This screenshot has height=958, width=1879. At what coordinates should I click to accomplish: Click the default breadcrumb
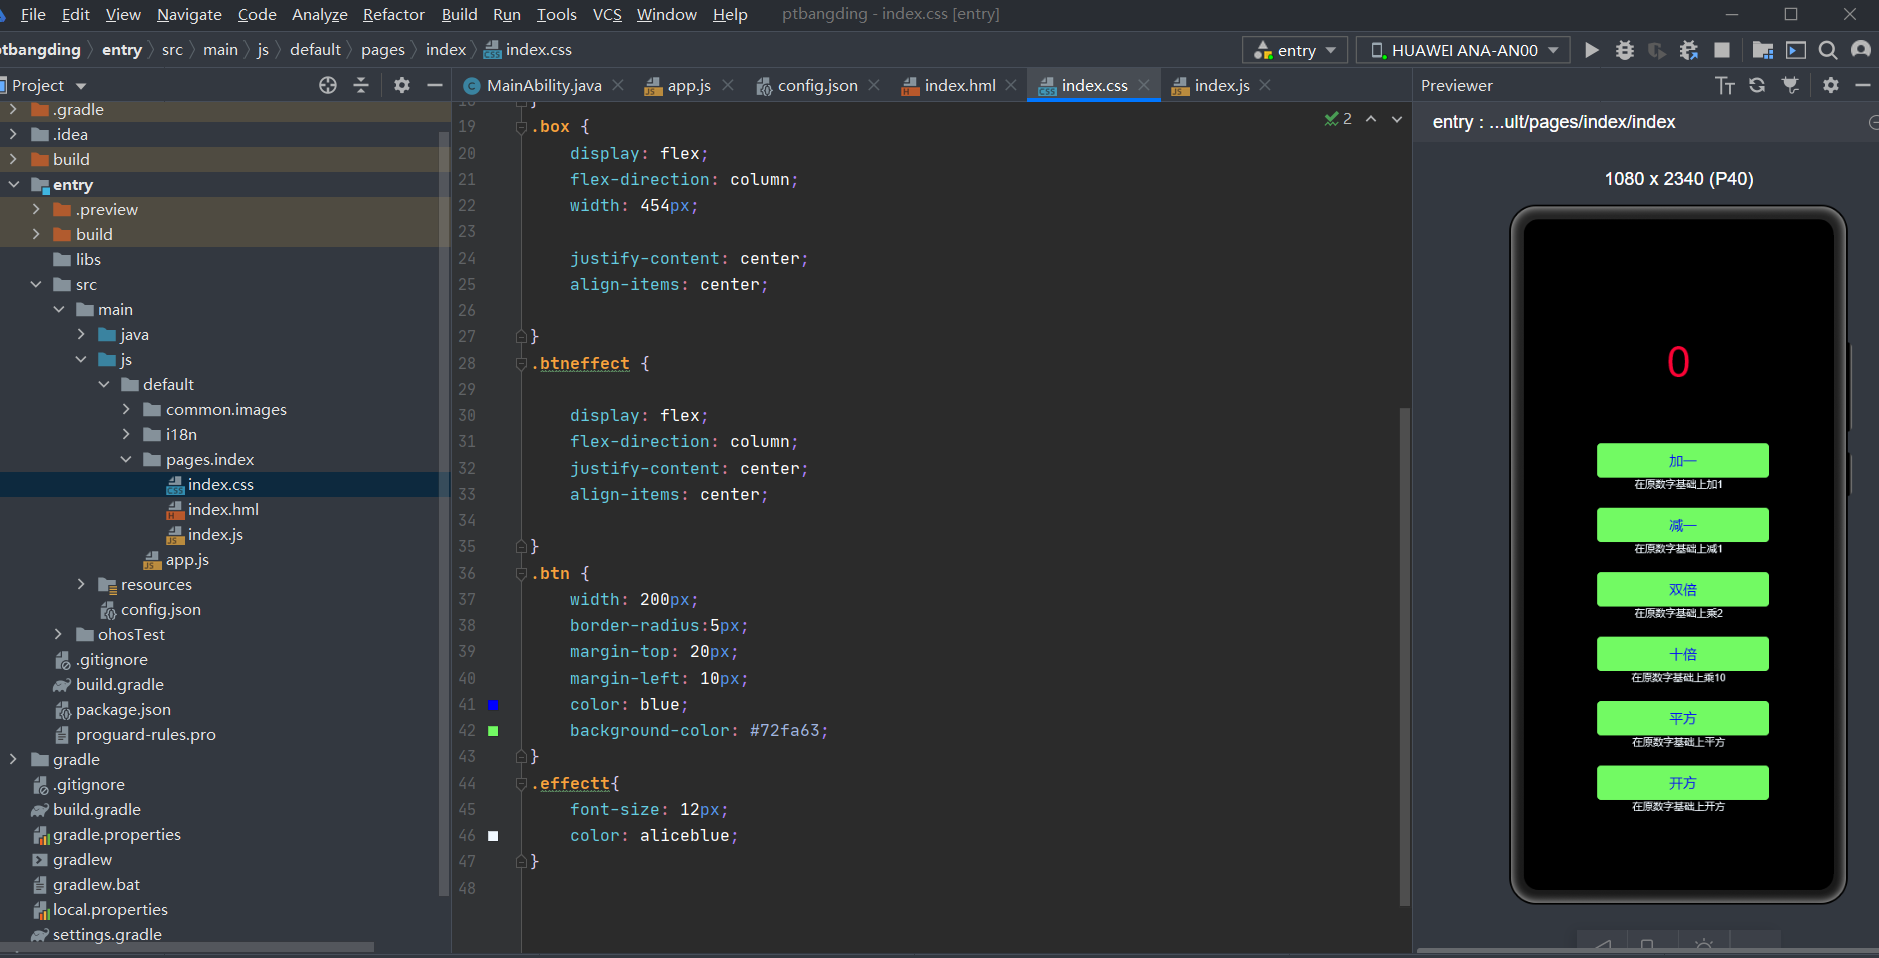click(315, 50)
